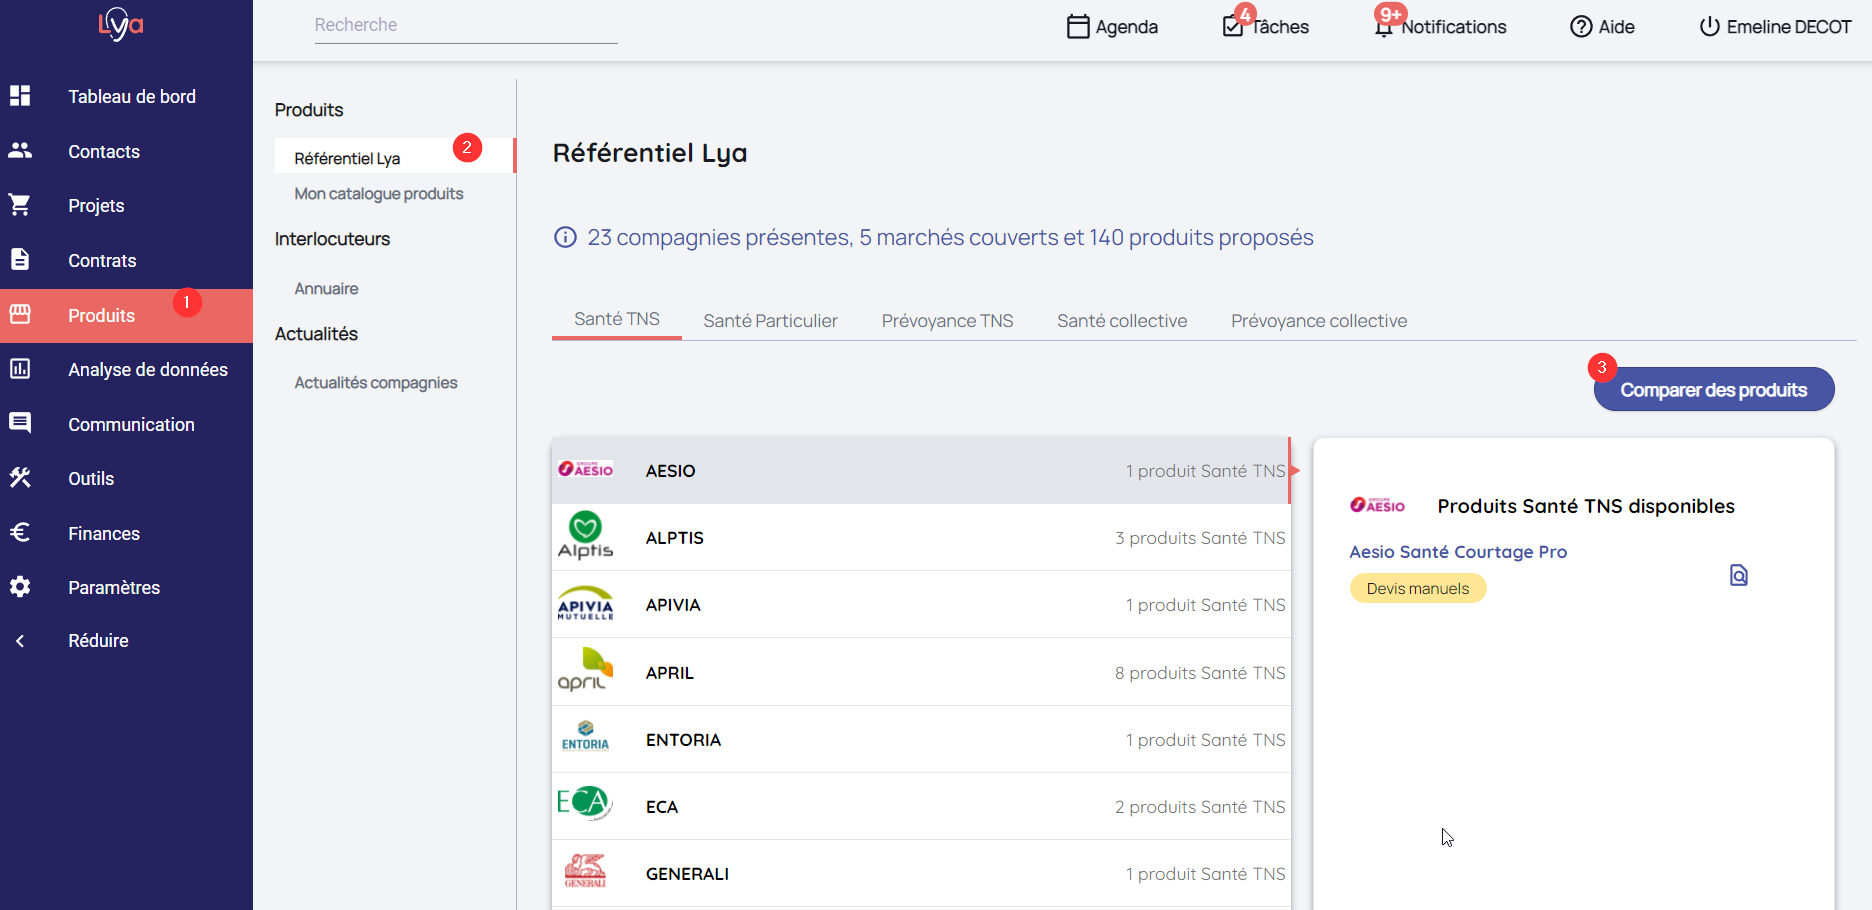Expand the APRIL company row
Viewport: 1872px width, 910px height.
(920, 673)
